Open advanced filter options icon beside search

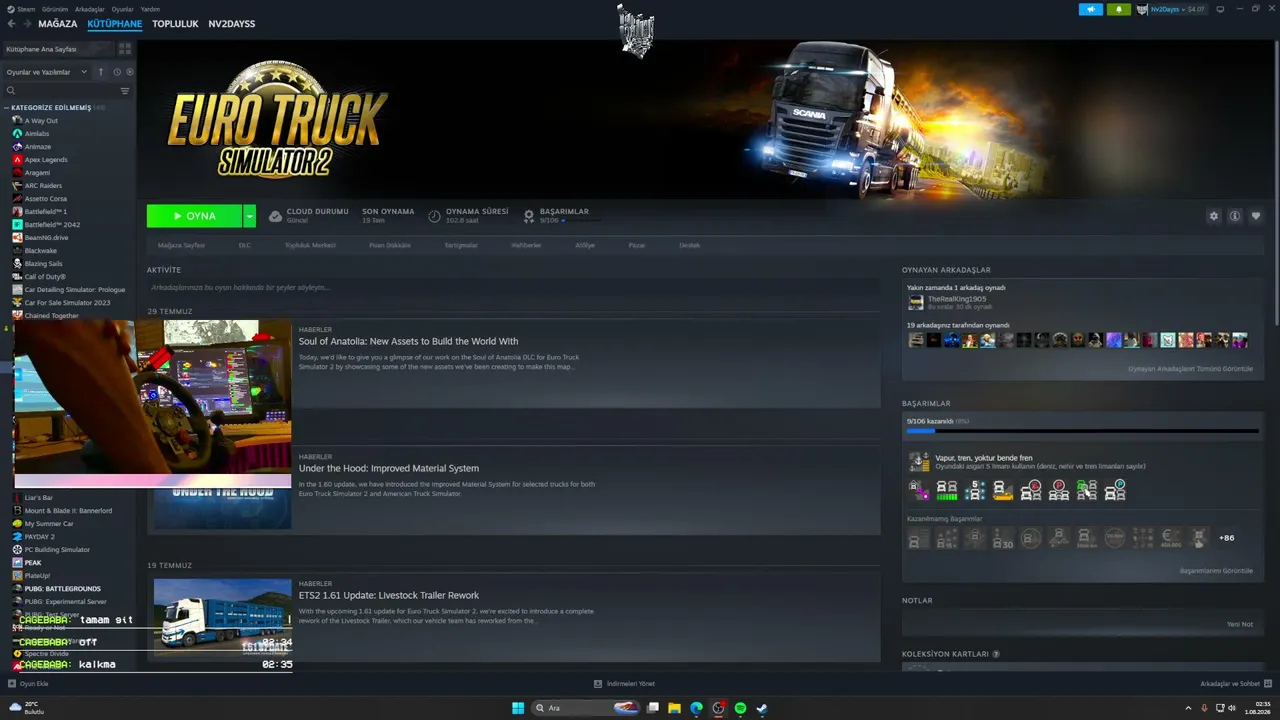[x=125, y=91]
